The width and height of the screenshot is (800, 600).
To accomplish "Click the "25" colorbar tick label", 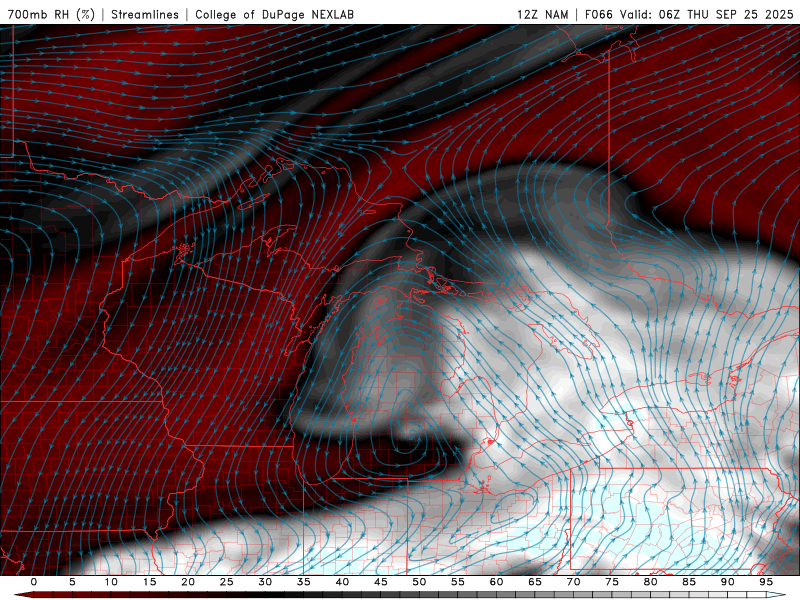I will (x=227, y=582).
